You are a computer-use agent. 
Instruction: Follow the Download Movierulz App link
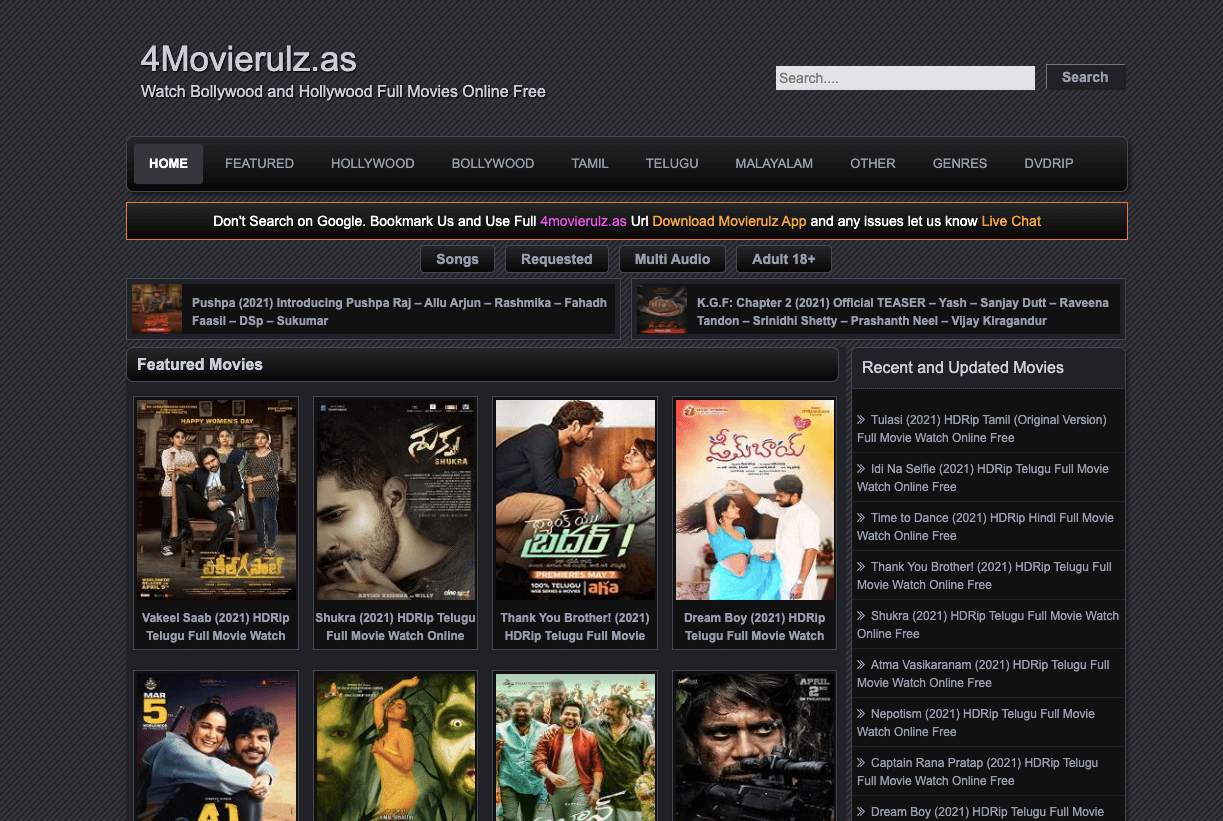[729, 221]
